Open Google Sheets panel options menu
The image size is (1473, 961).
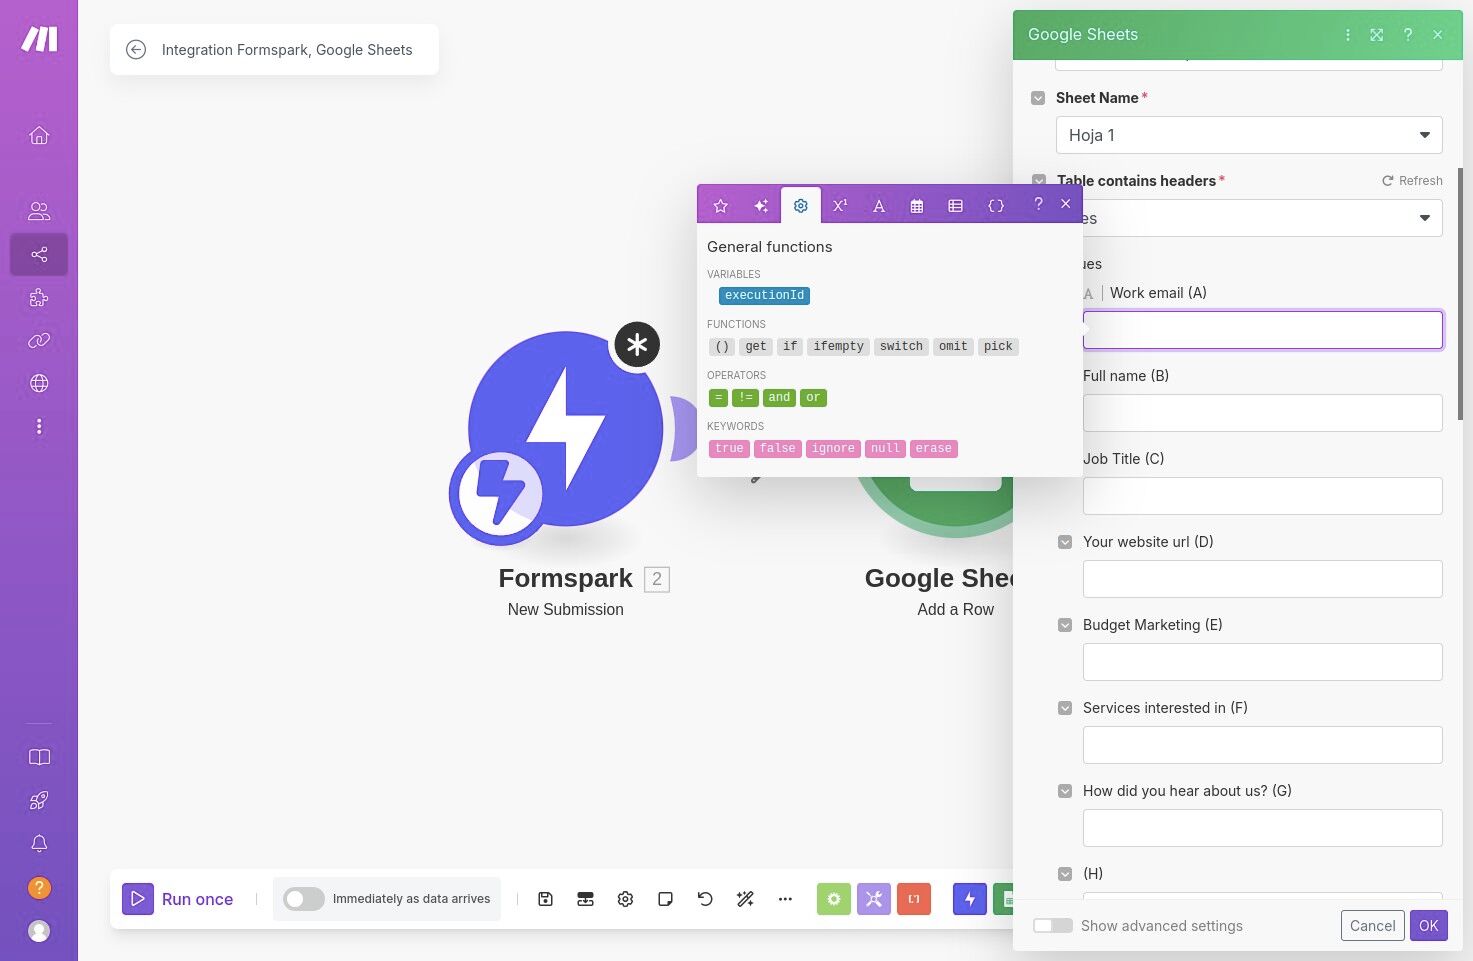click(x=1348, y=35)
